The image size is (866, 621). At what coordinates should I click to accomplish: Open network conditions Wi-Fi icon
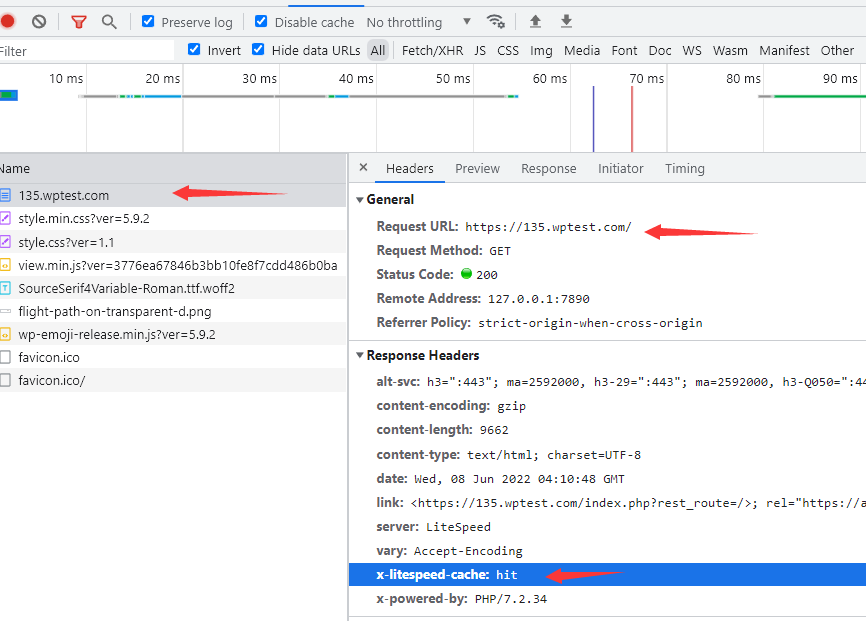tap(495, 21)
